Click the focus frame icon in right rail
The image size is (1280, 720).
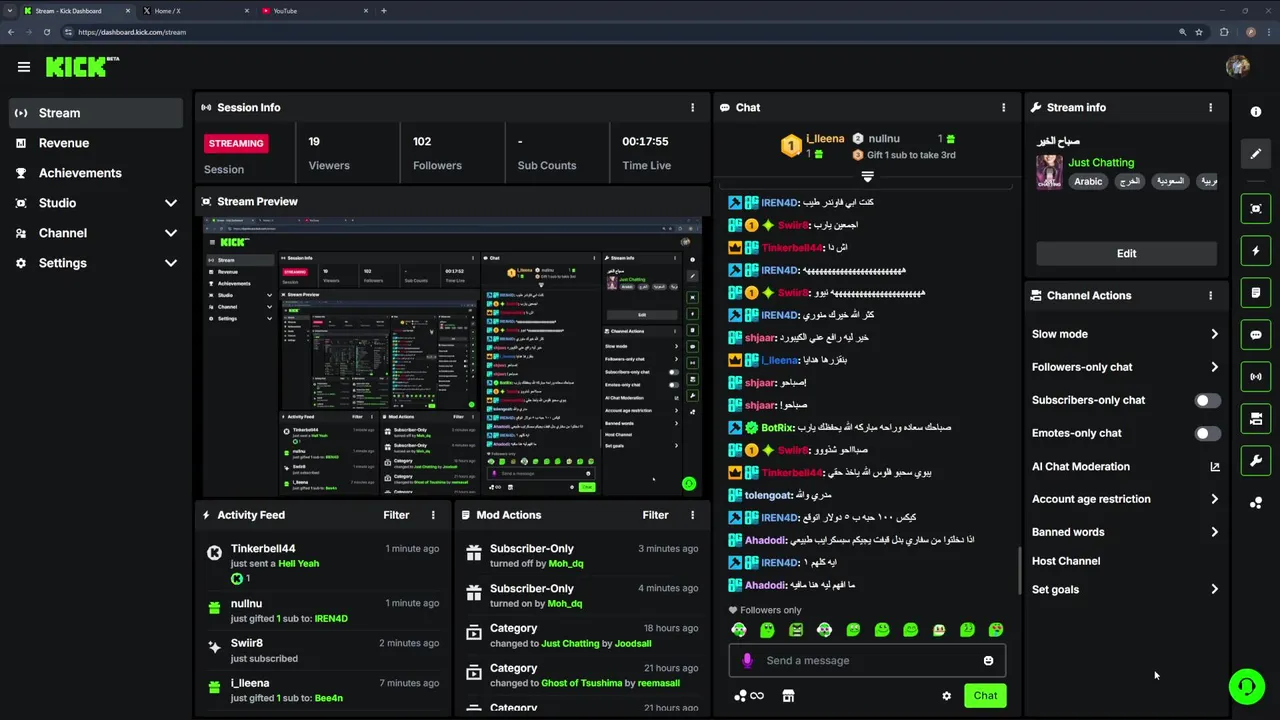(1256, 208)
